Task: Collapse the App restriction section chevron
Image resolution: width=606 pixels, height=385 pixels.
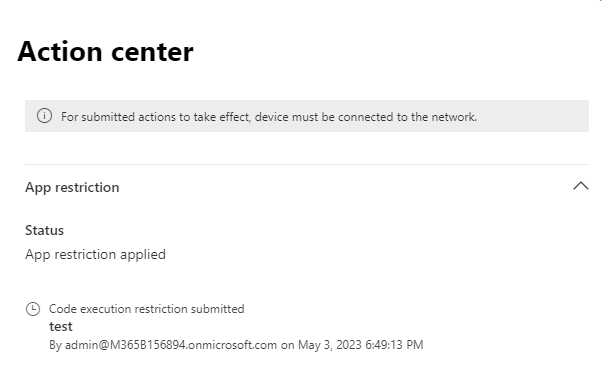Action: pos(580,187)
